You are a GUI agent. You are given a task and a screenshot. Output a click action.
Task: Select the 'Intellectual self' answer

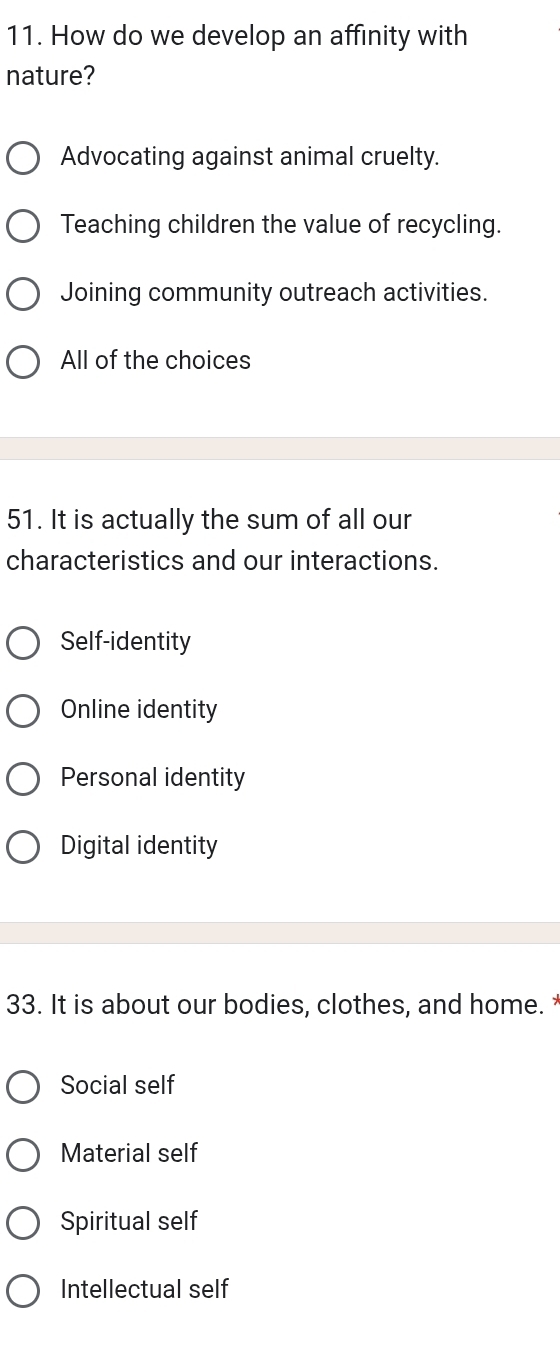24,1291
